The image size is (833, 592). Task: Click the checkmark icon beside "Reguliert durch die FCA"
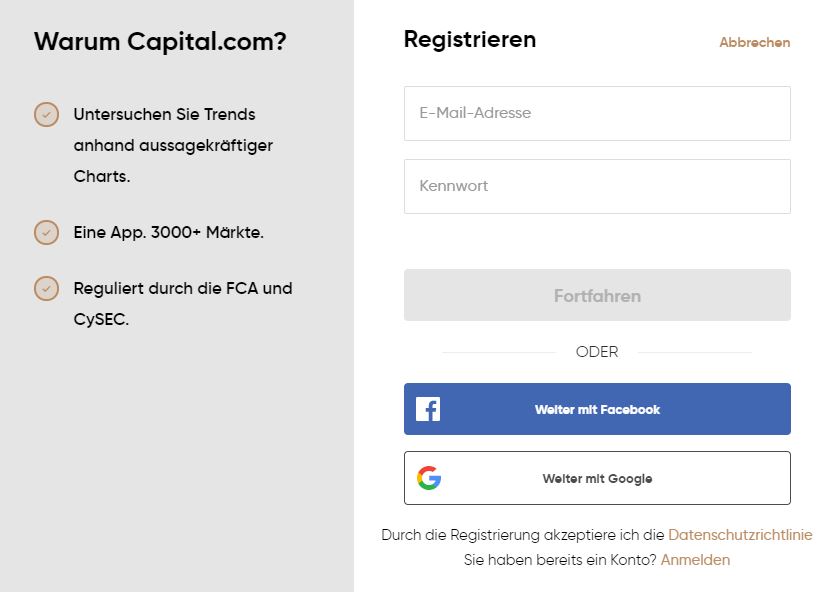46,289
